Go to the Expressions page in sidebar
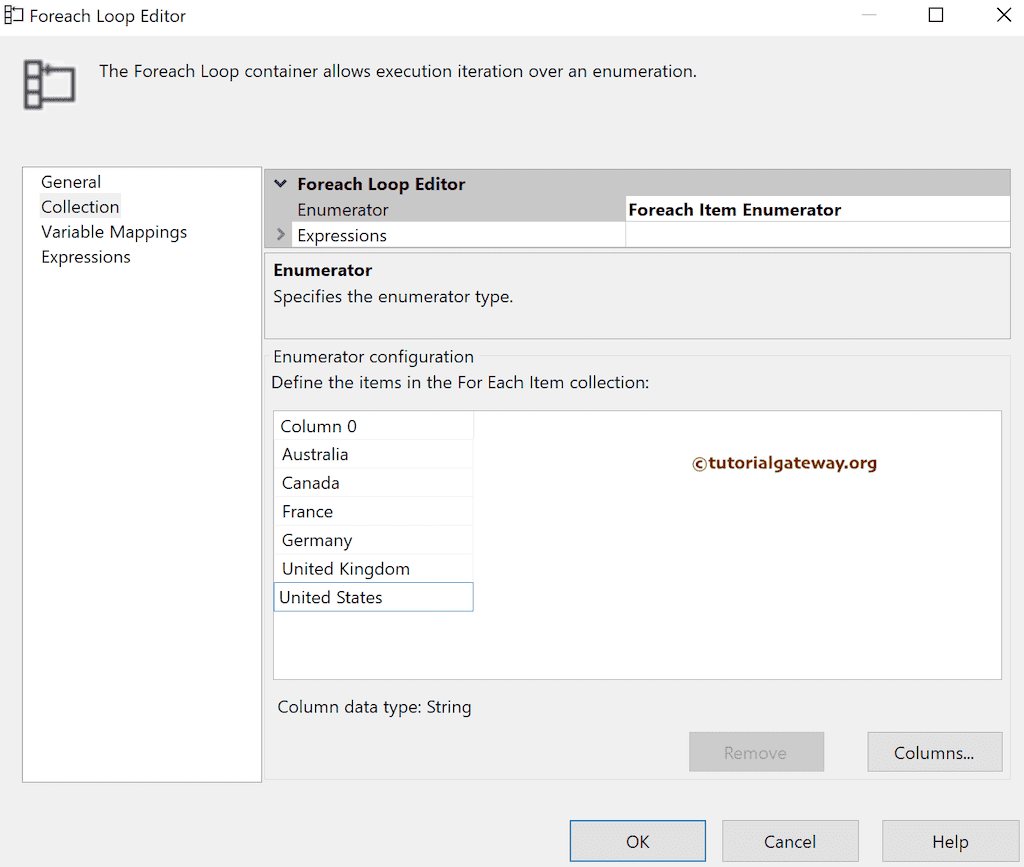This screenshot has width=1024, height=867. [86, 257]
